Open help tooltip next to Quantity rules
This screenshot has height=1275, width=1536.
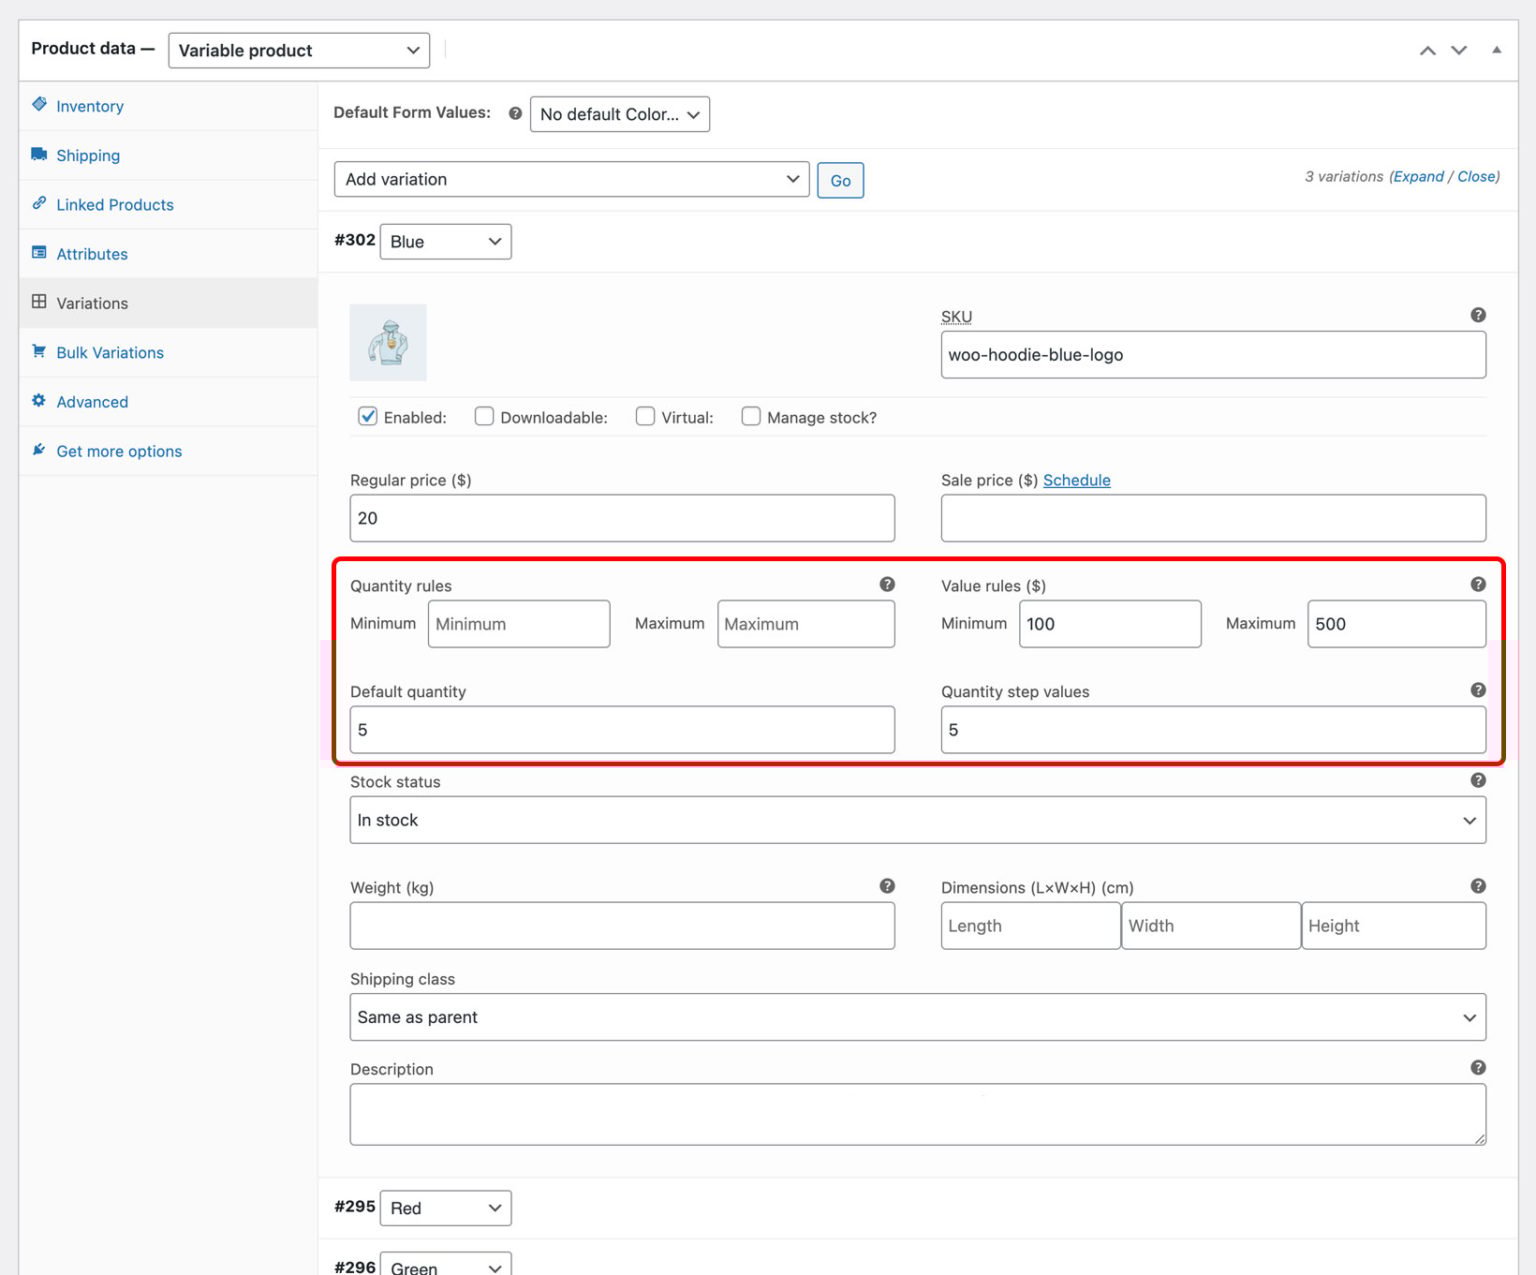(x=887, y=584)
